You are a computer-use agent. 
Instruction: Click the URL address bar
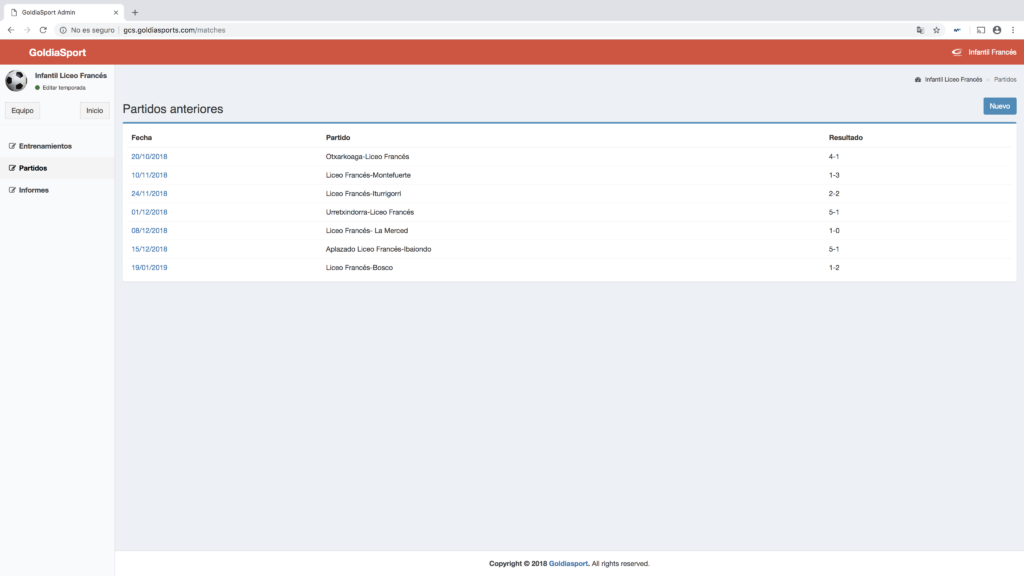pos(500,30)
